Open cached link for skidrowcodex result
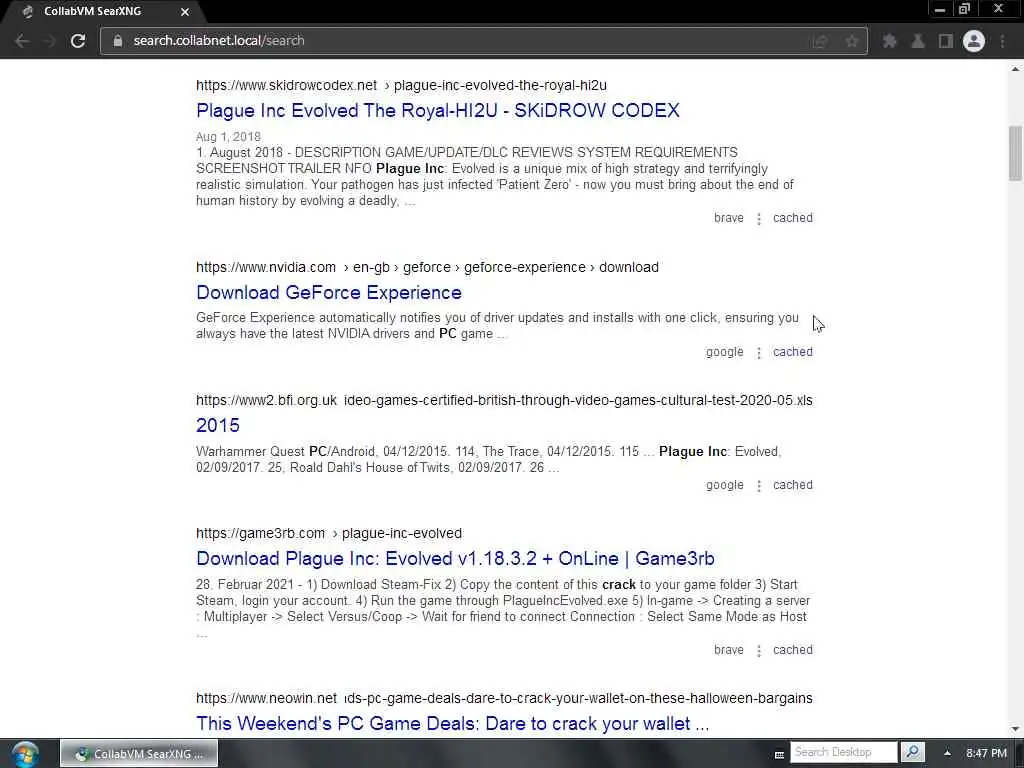The height and width of the screenshot is (768, 1024). click(x=793, y=218)
